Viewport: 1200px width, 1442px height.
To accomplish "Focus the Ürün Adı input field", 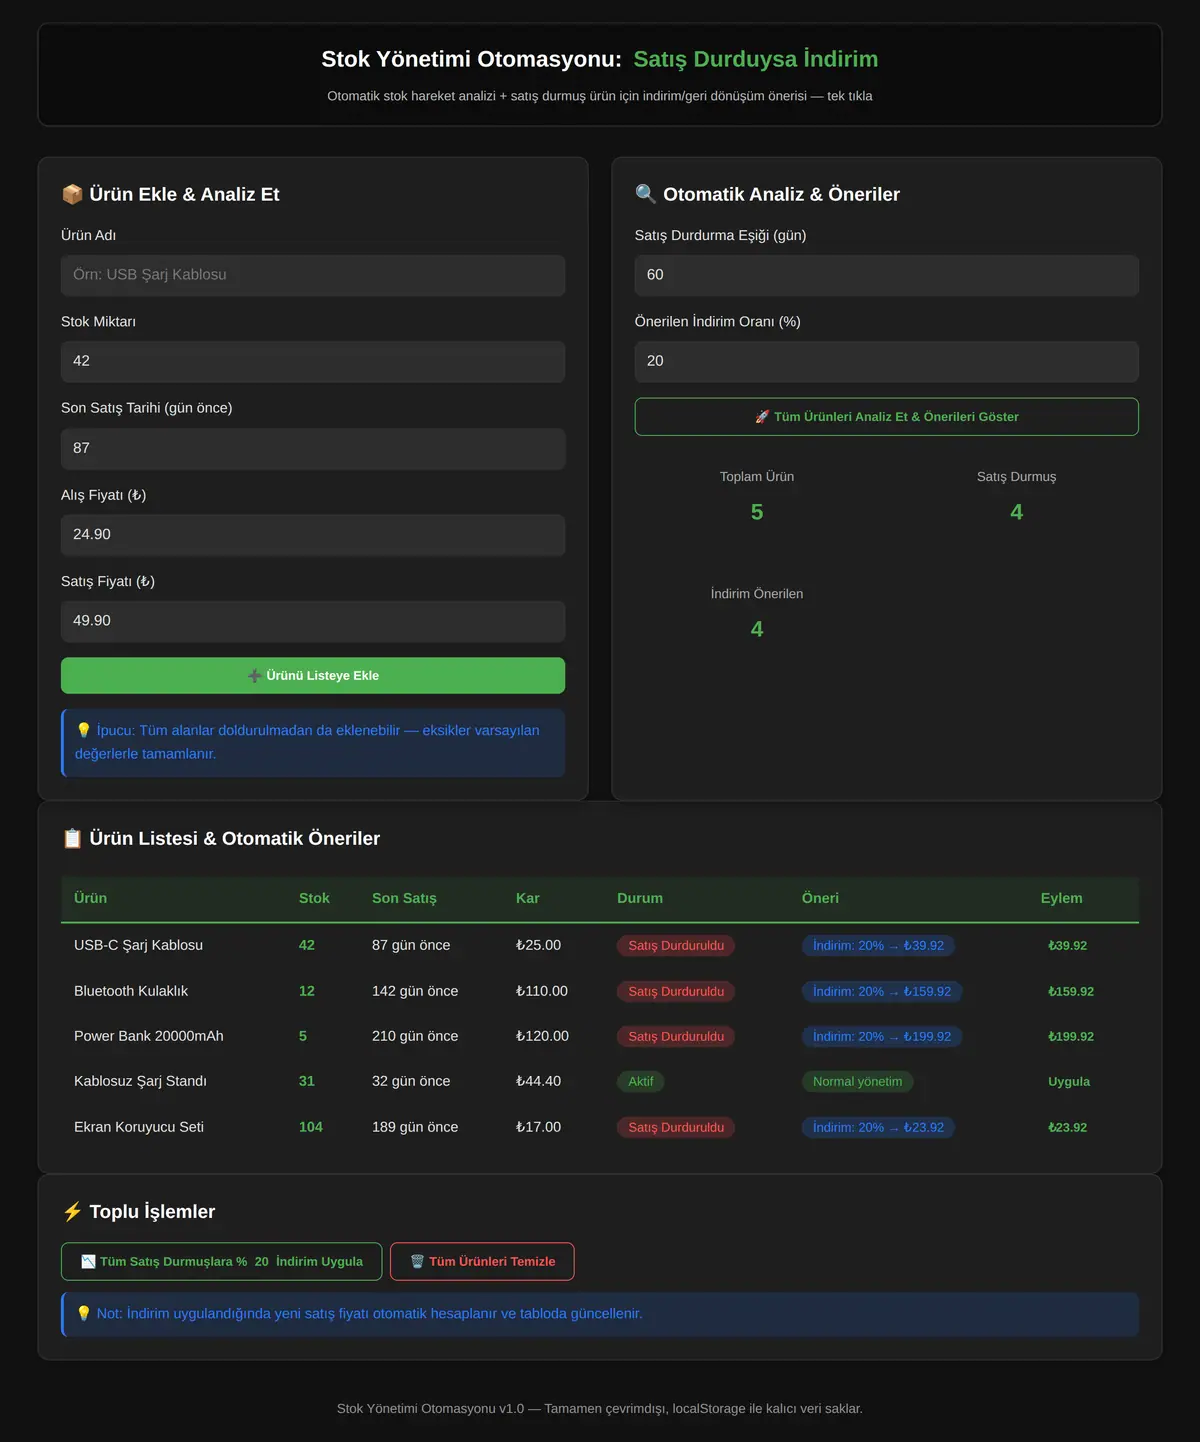I will coord(313,275).
